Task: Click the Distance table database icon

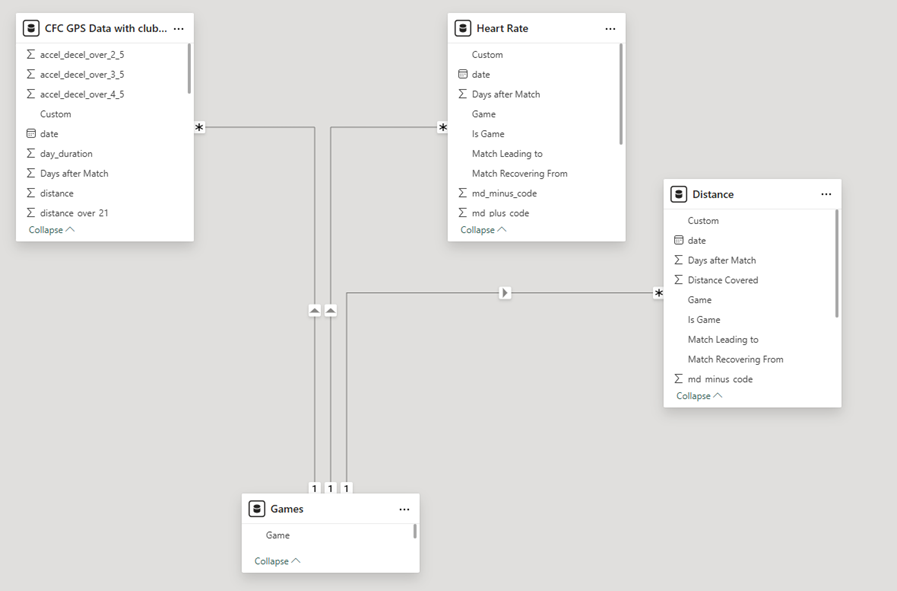Action: [678, 195]
